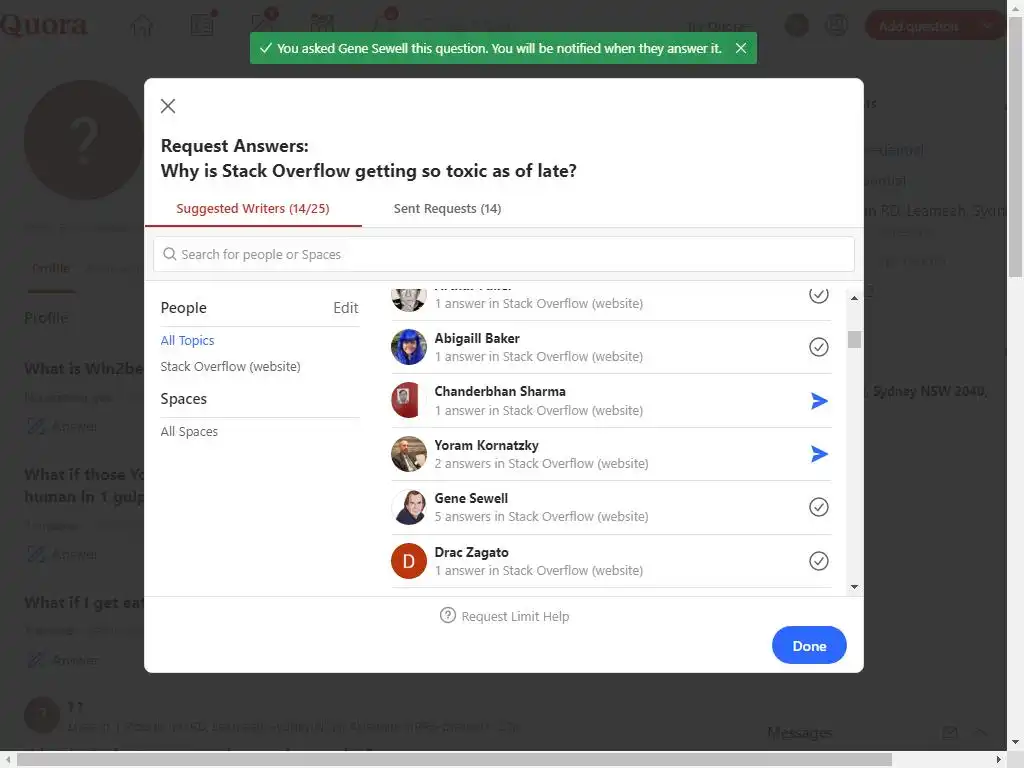Viewport: 1024px width, 768px height.
Task: Click the name Abigaill Baker
Action: [477, 338]
